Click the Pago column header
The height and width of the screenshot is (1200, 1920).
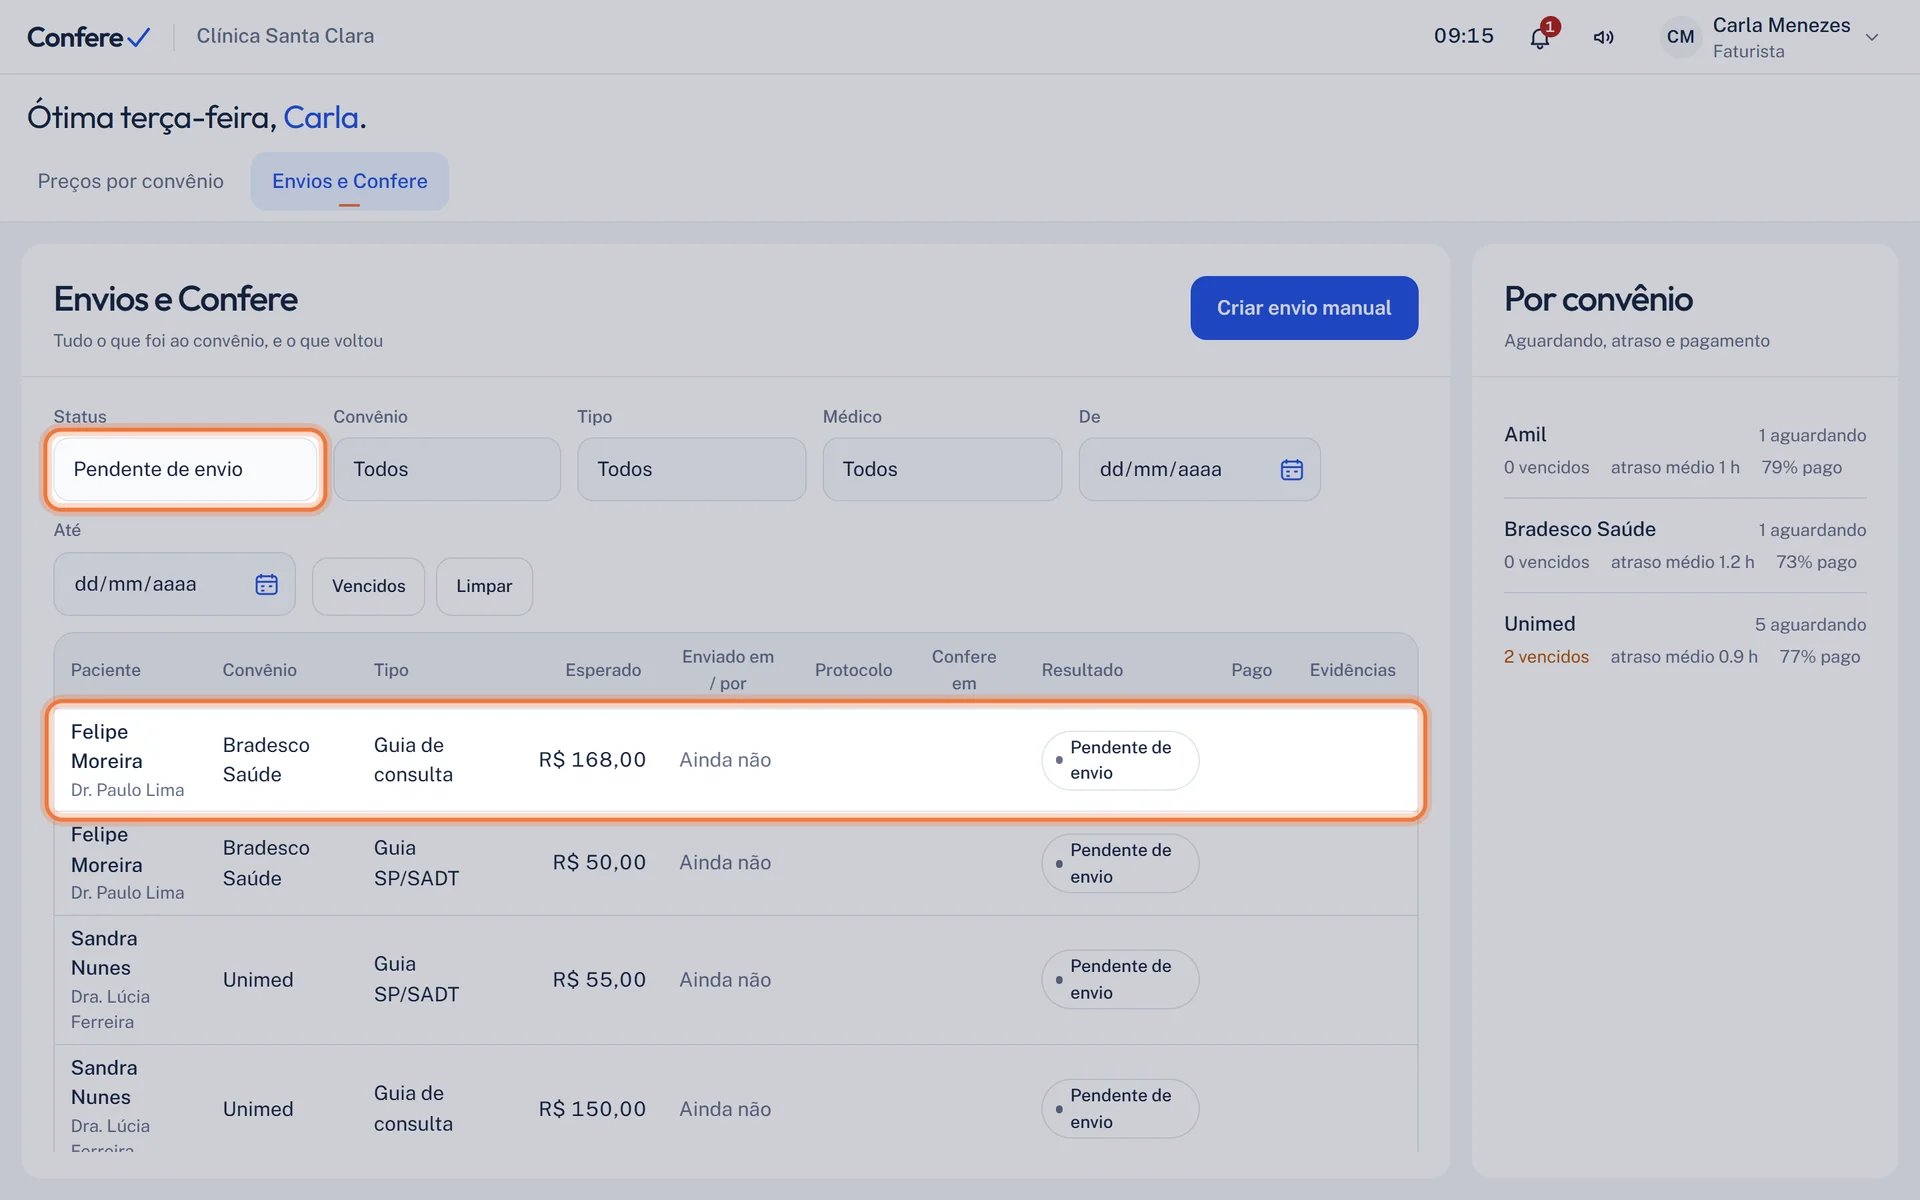click(1251, 670)
